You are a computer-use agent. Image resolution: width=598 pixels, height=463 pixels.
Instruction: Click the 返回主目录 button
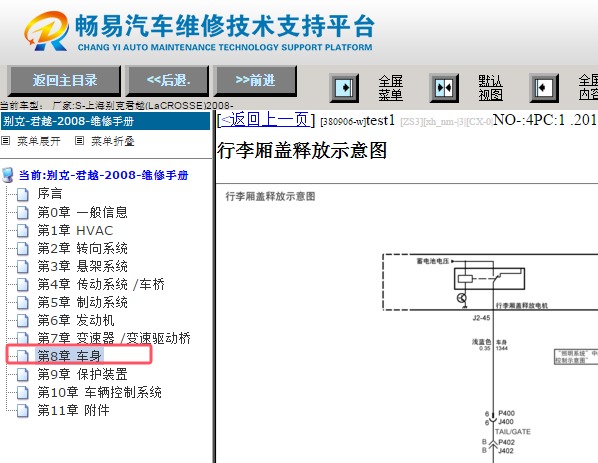pyautogui.click(x=64, y=80)
